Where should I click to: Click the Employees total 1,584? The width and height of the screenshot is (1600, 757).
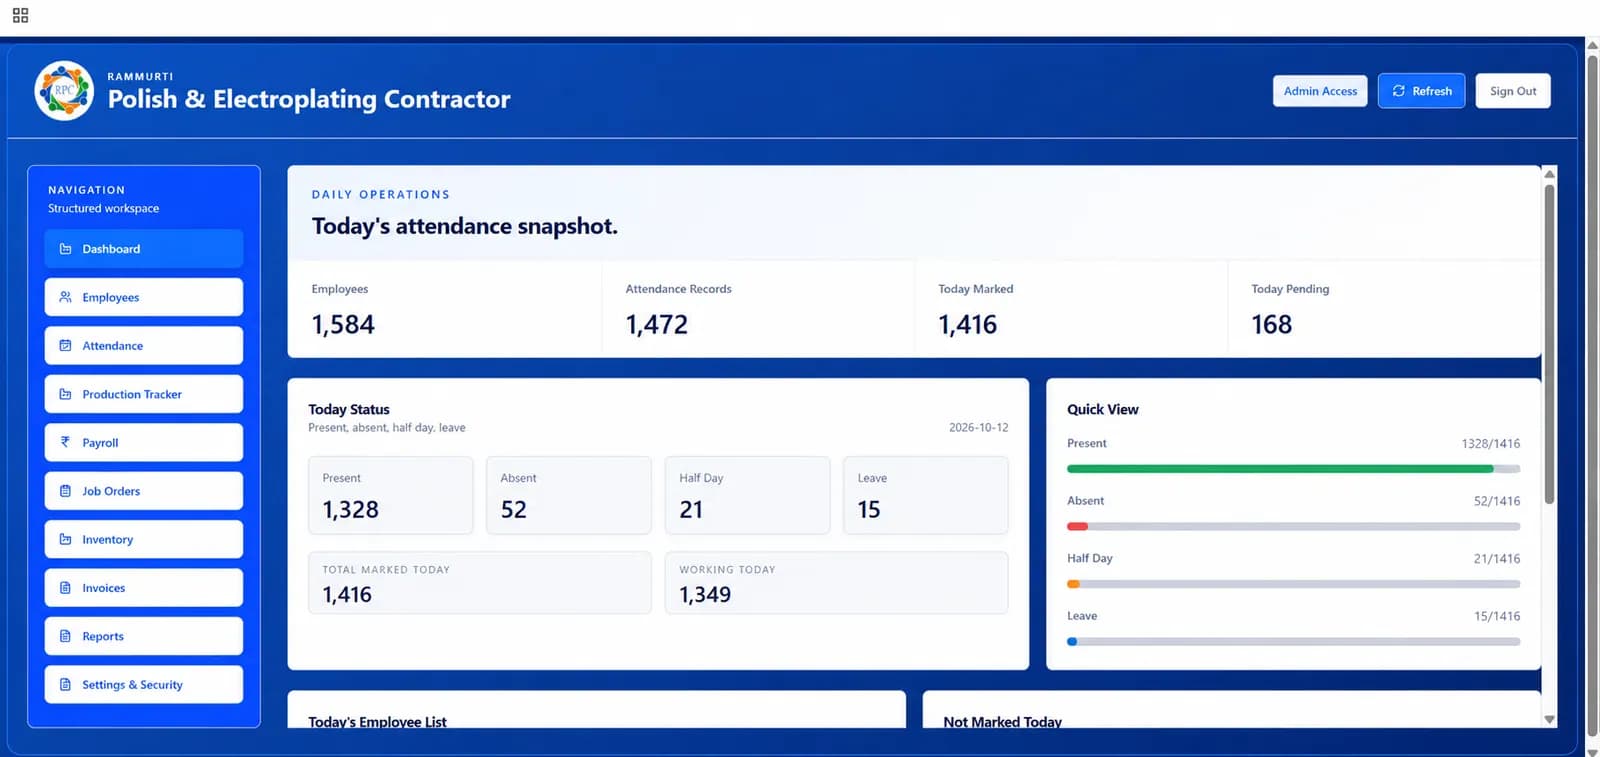(343, 325)
